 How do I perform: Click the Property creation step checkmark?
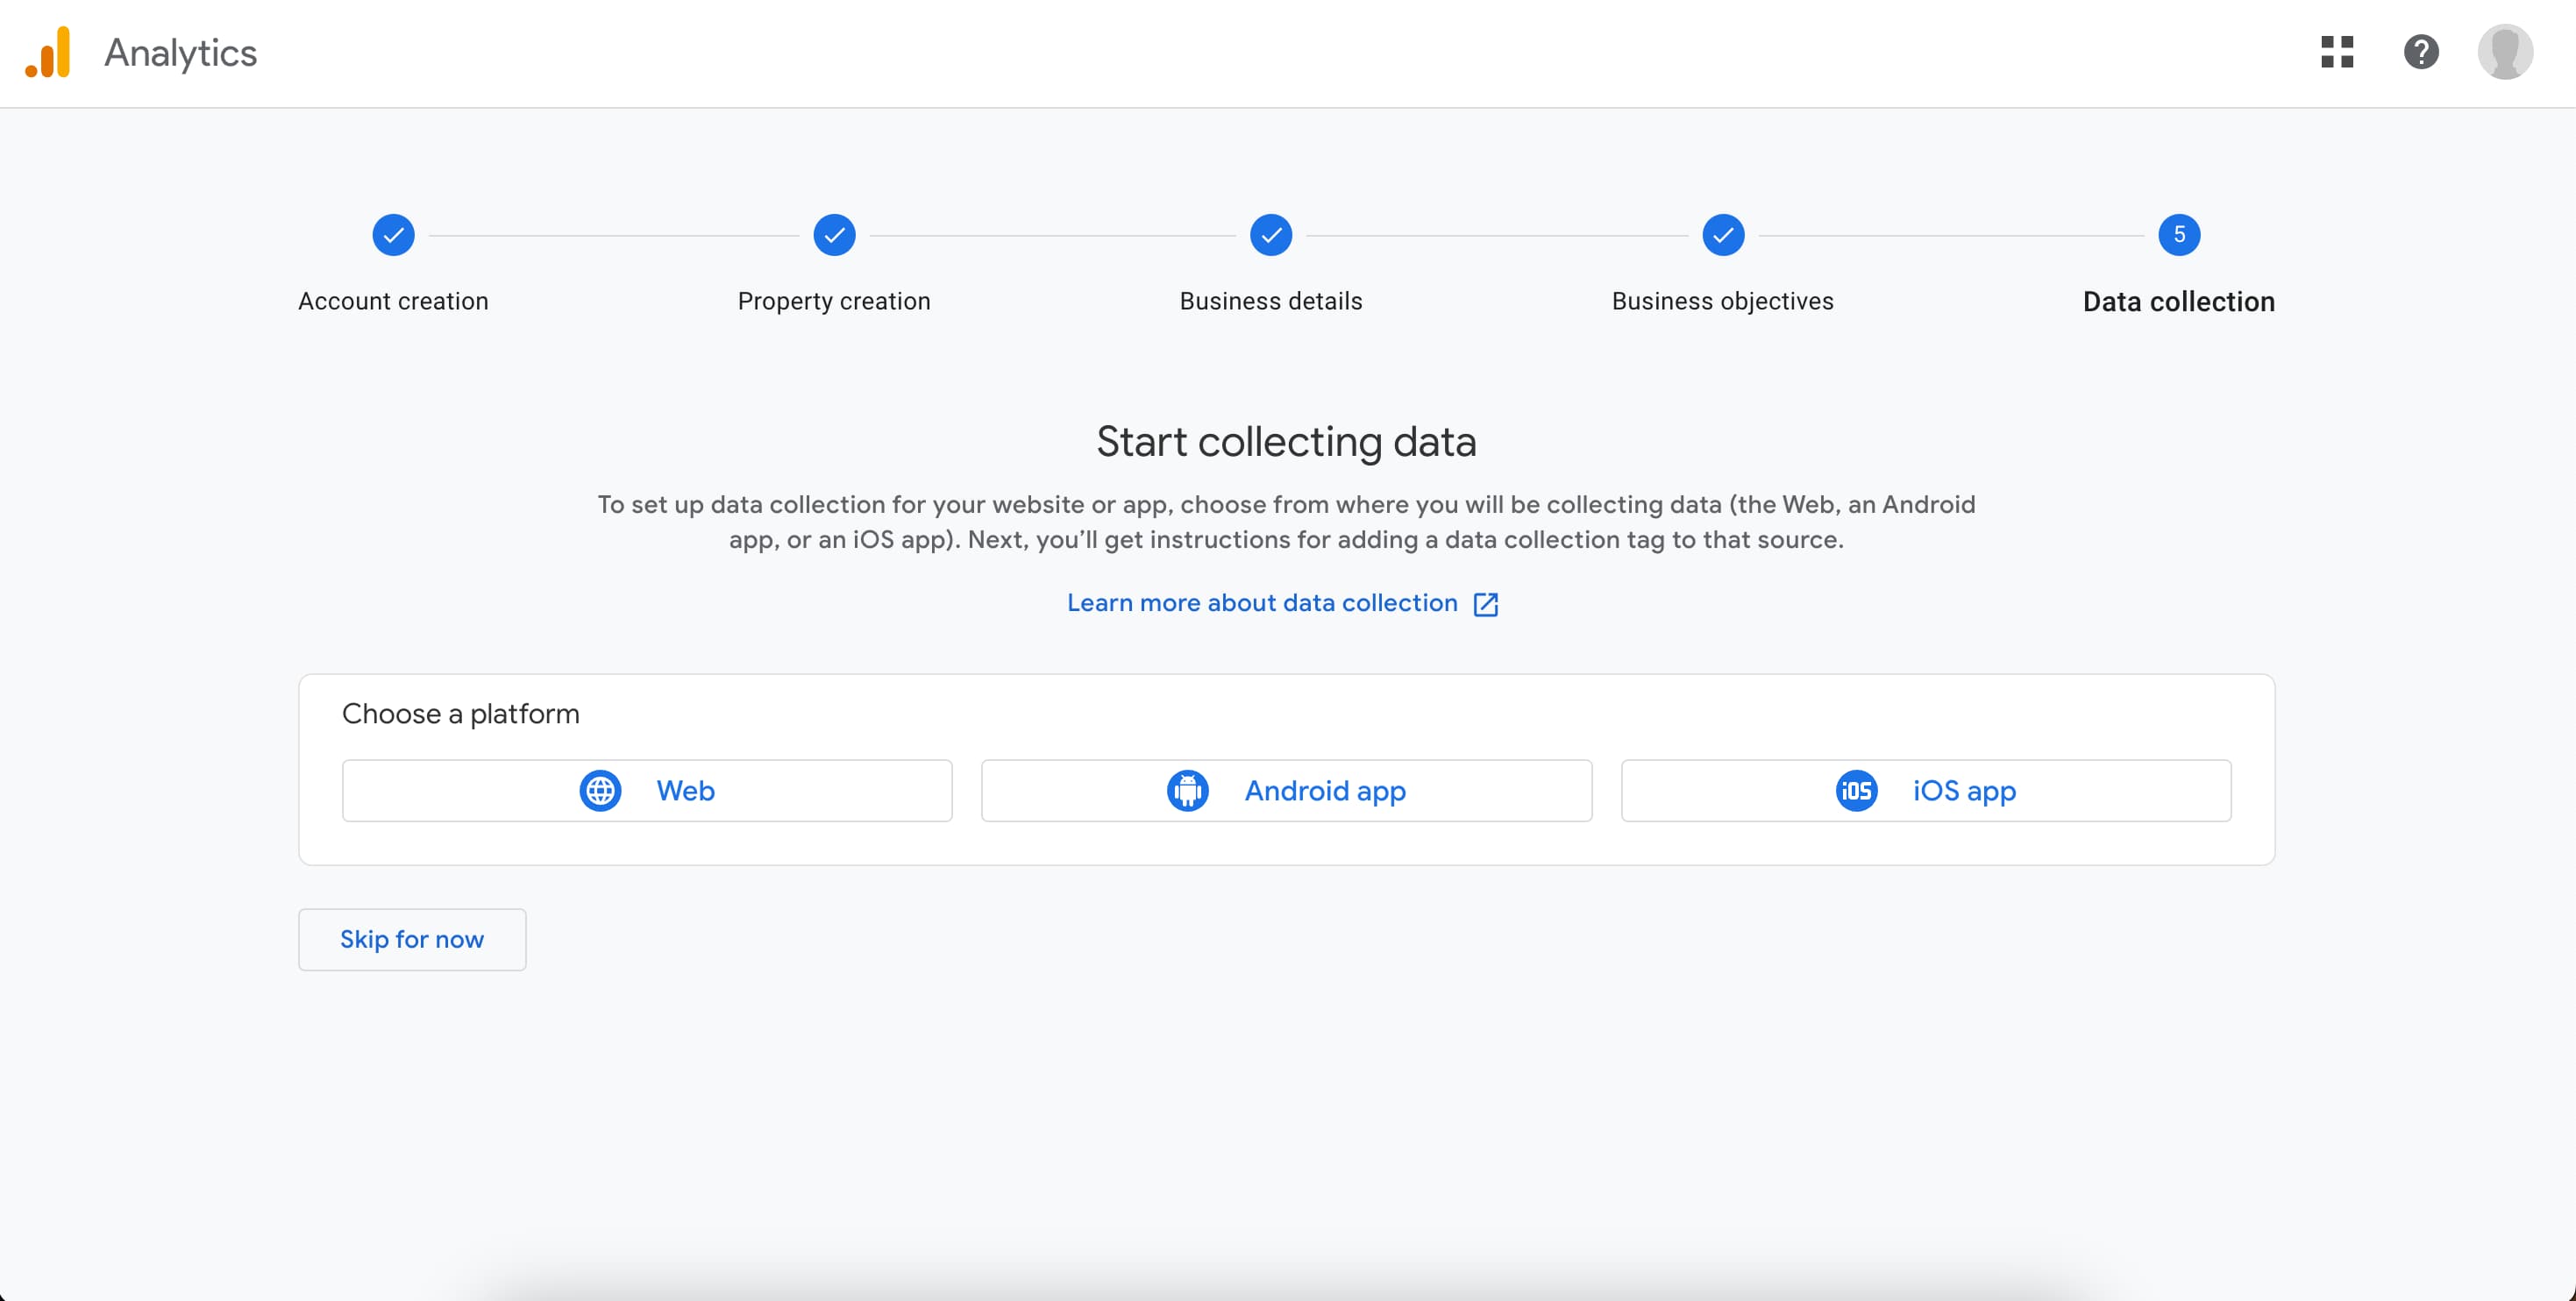(834, 235)
